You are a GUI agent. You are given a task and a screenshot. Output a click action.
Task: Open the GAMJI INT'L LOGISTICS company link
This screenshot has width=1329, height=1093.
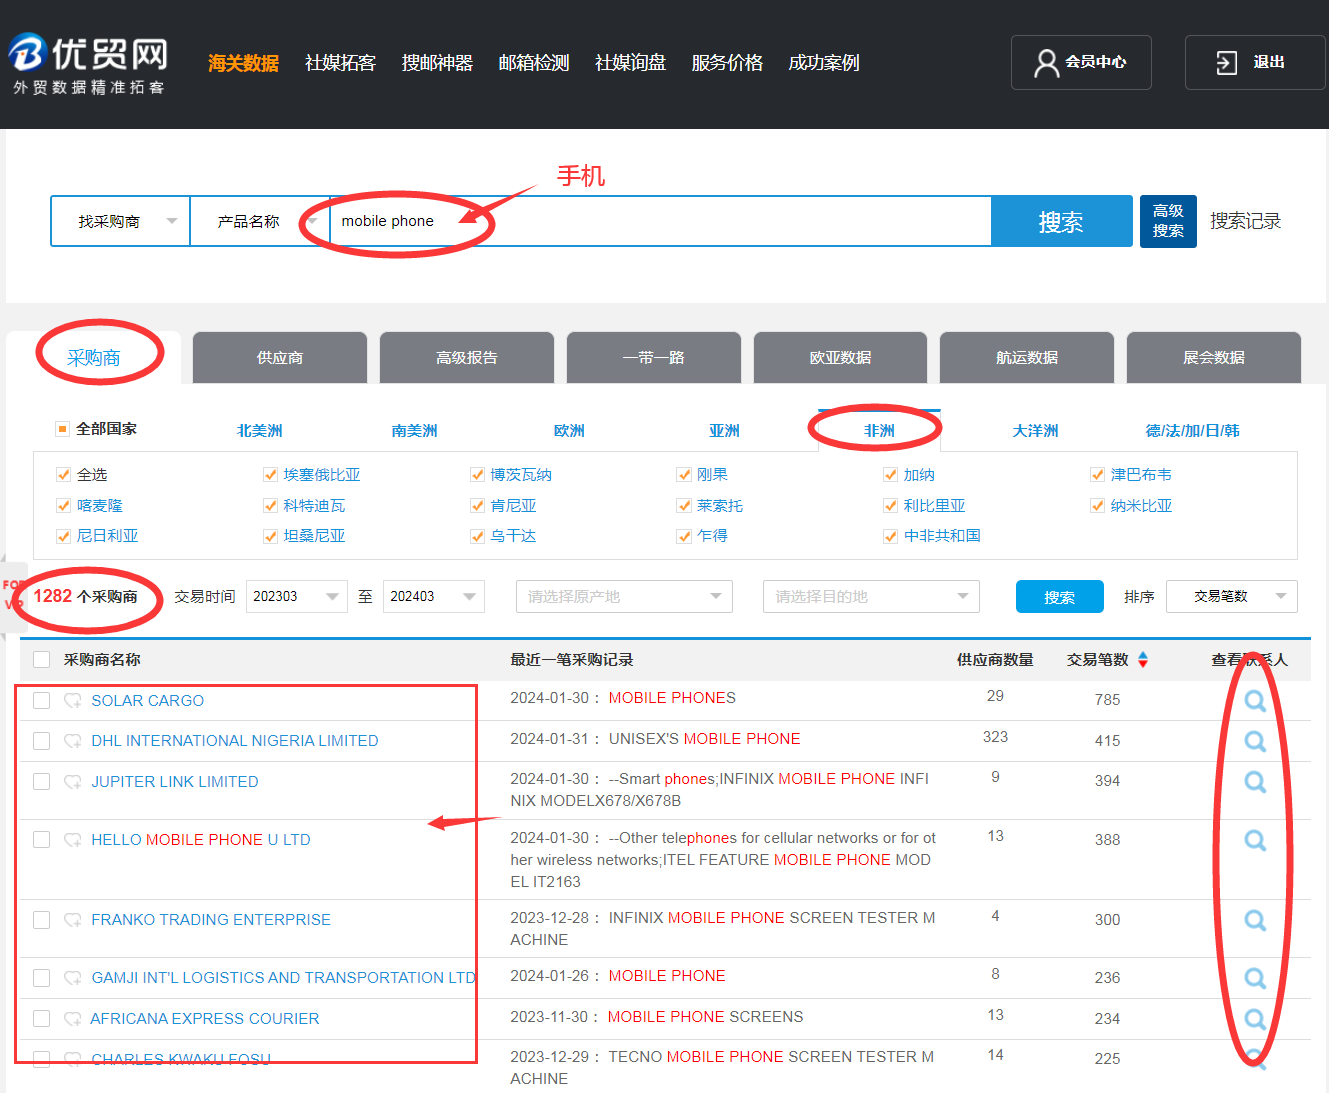(283, 978)
